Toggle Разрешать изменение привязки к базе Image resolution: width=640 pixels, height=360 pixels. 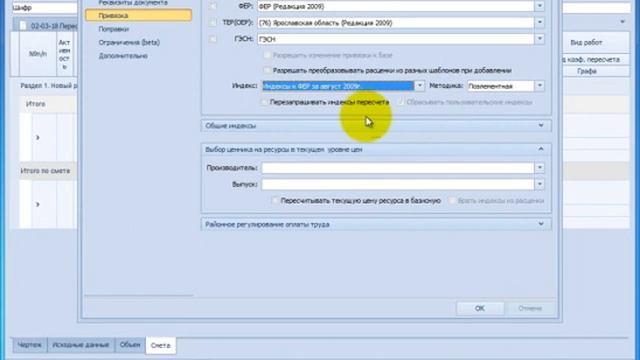(267, 55)
